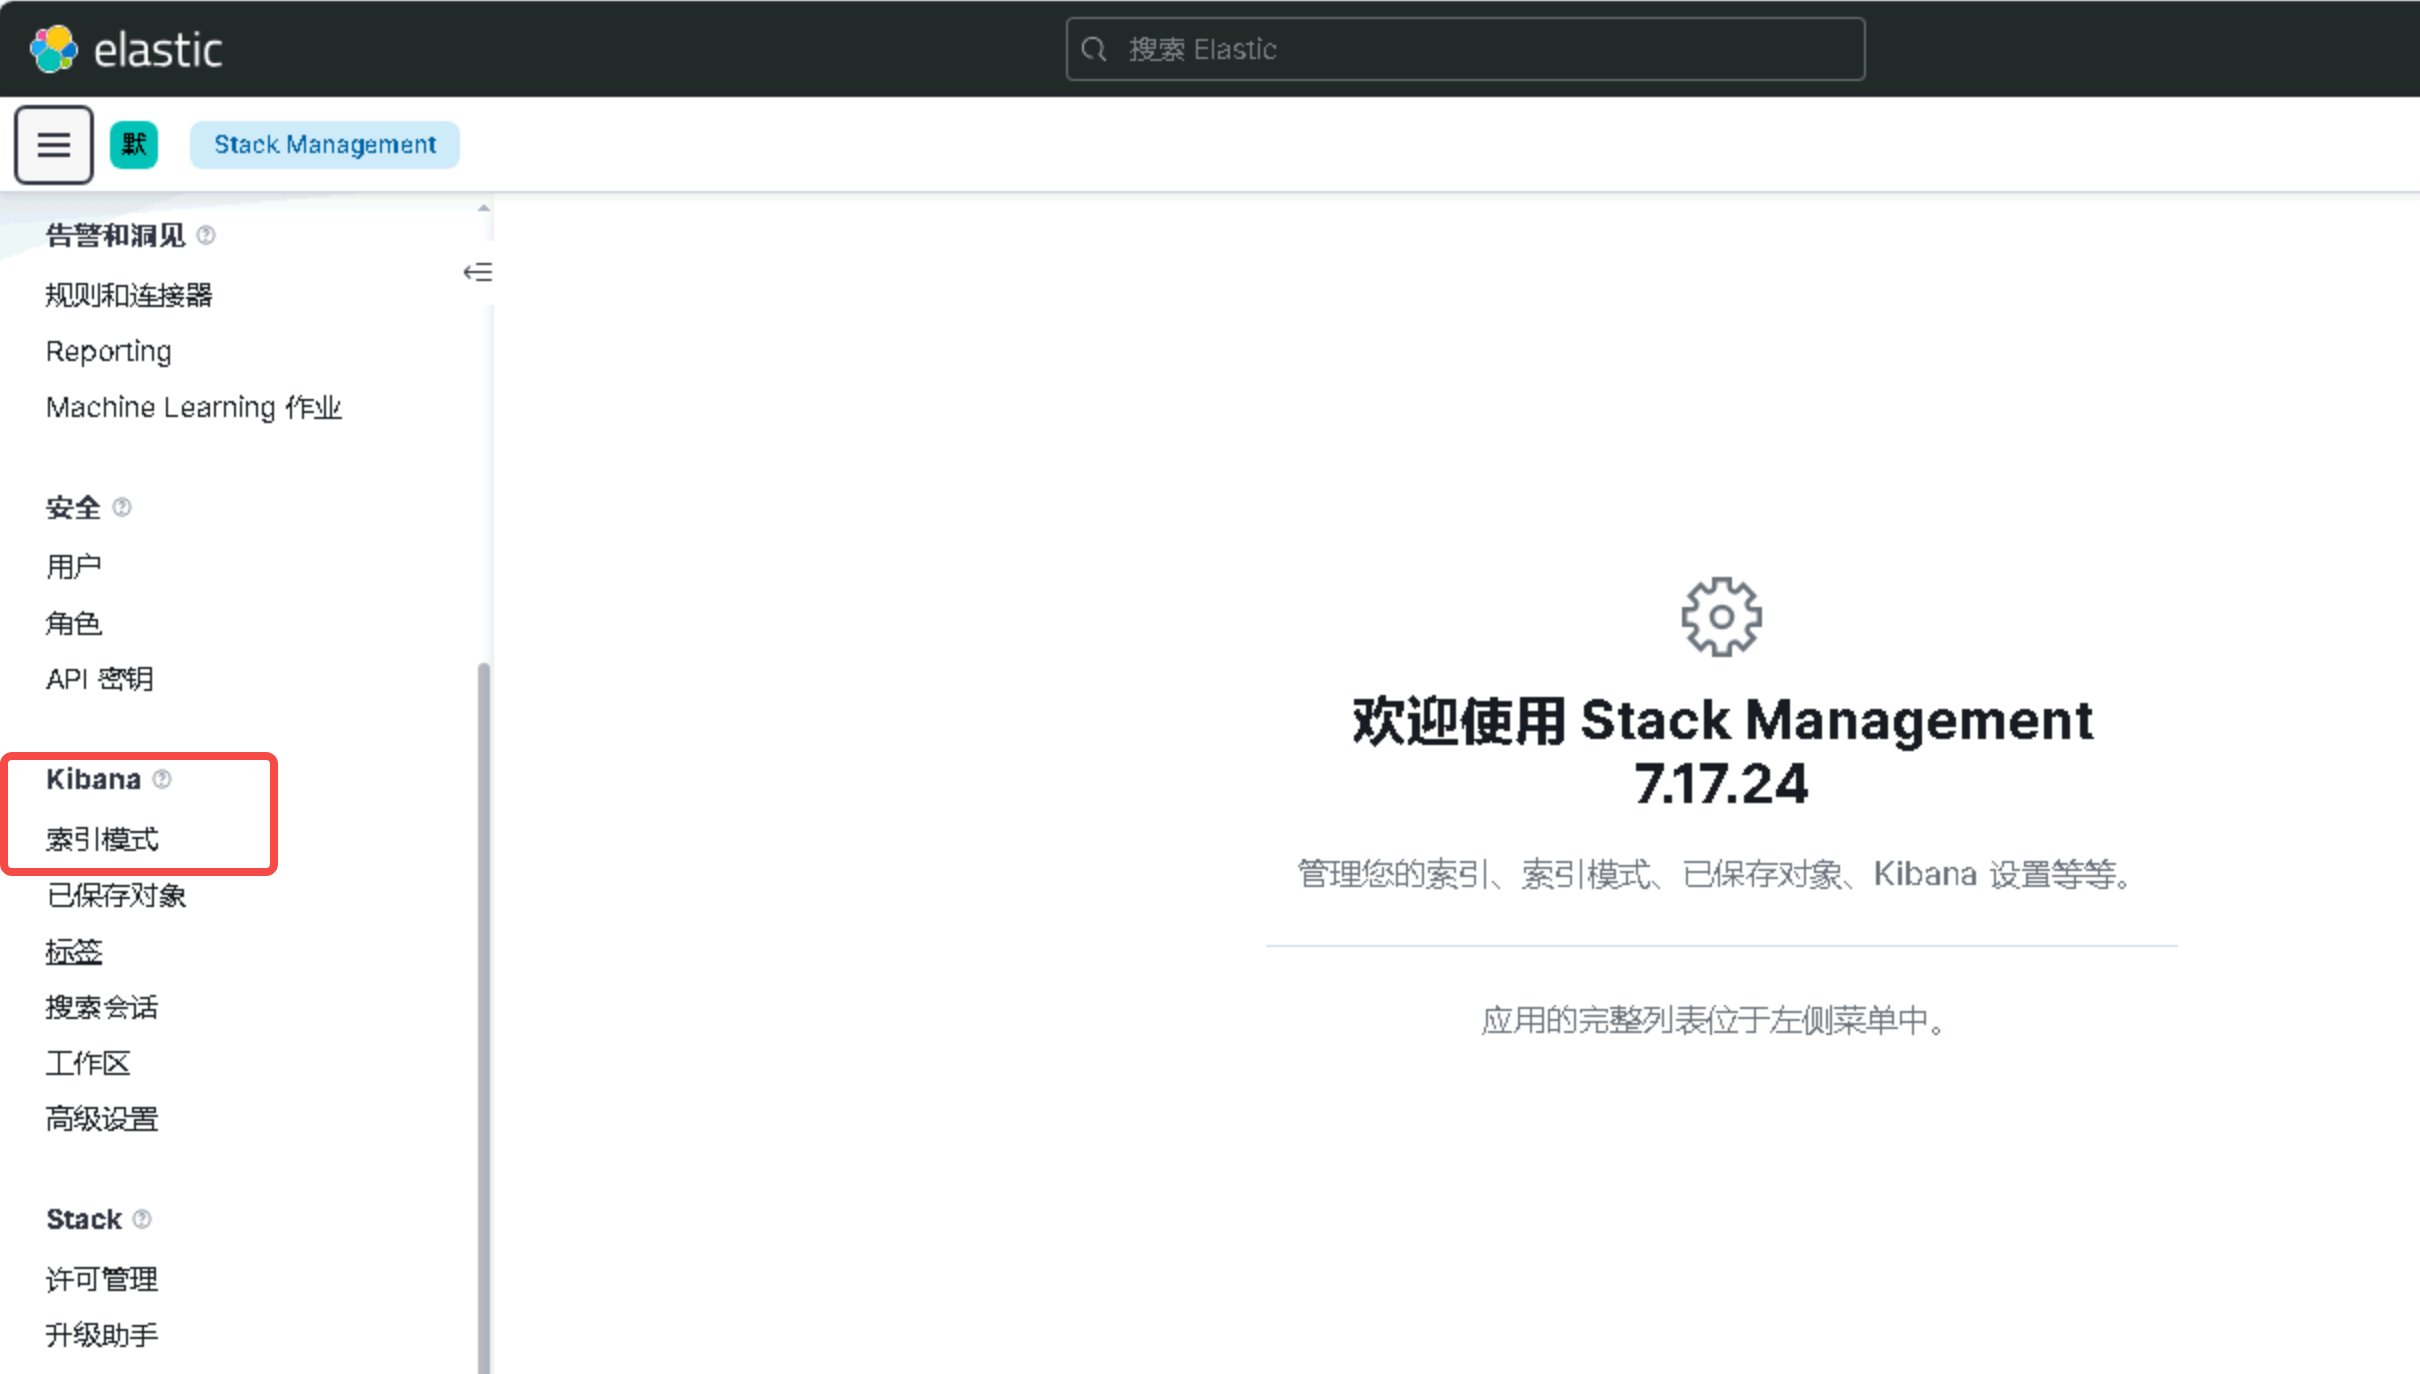Open API 密钥 management
This screenshot has height=1374, width=2420.
pos(99,679)
